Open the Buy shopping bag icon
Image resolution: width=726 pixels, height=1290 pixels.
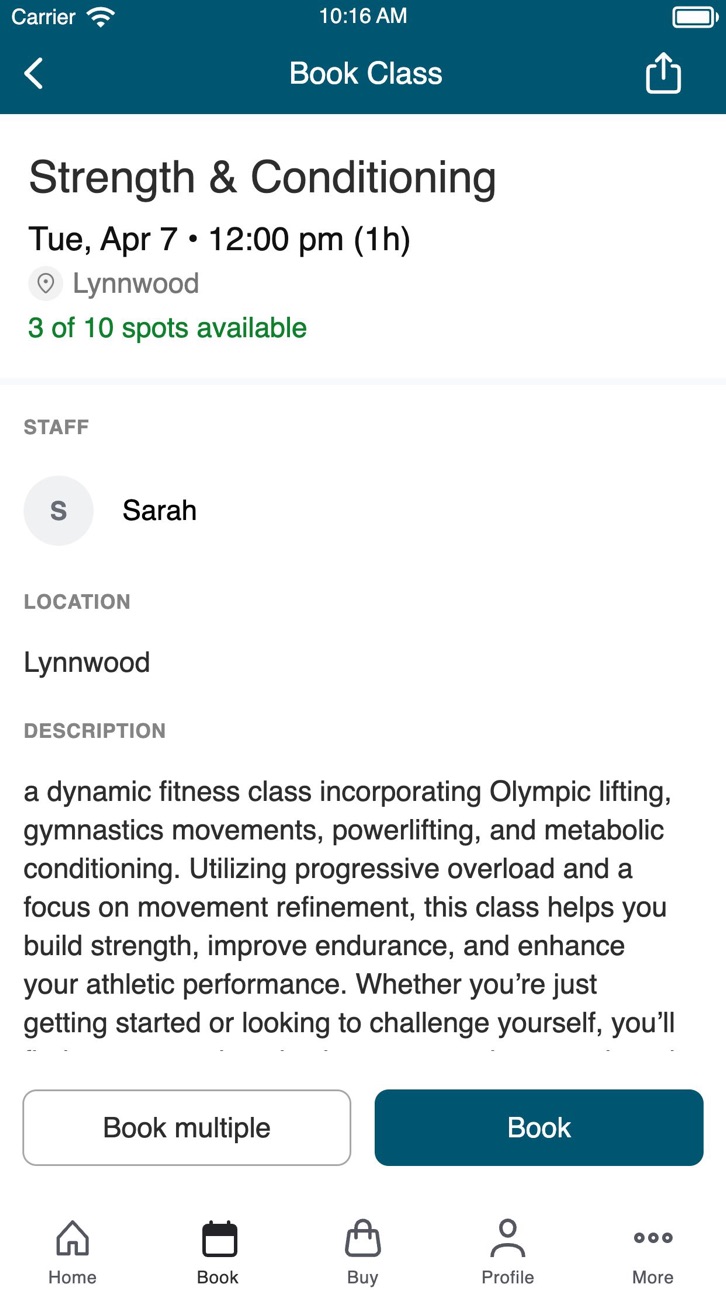tap(363, 1238)
